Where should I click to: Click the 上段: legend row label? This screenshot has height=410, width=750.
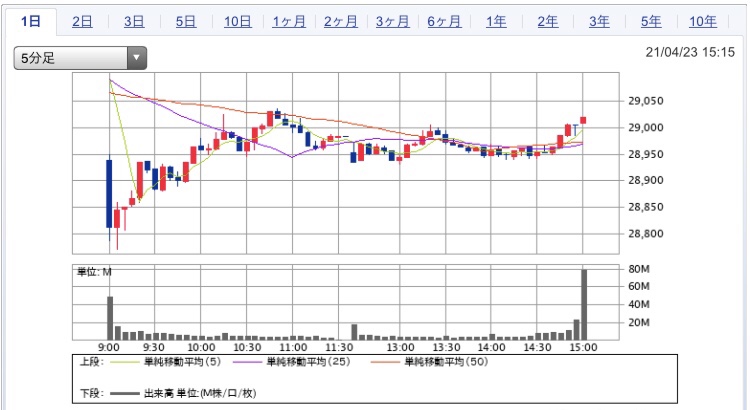[92, 362]
